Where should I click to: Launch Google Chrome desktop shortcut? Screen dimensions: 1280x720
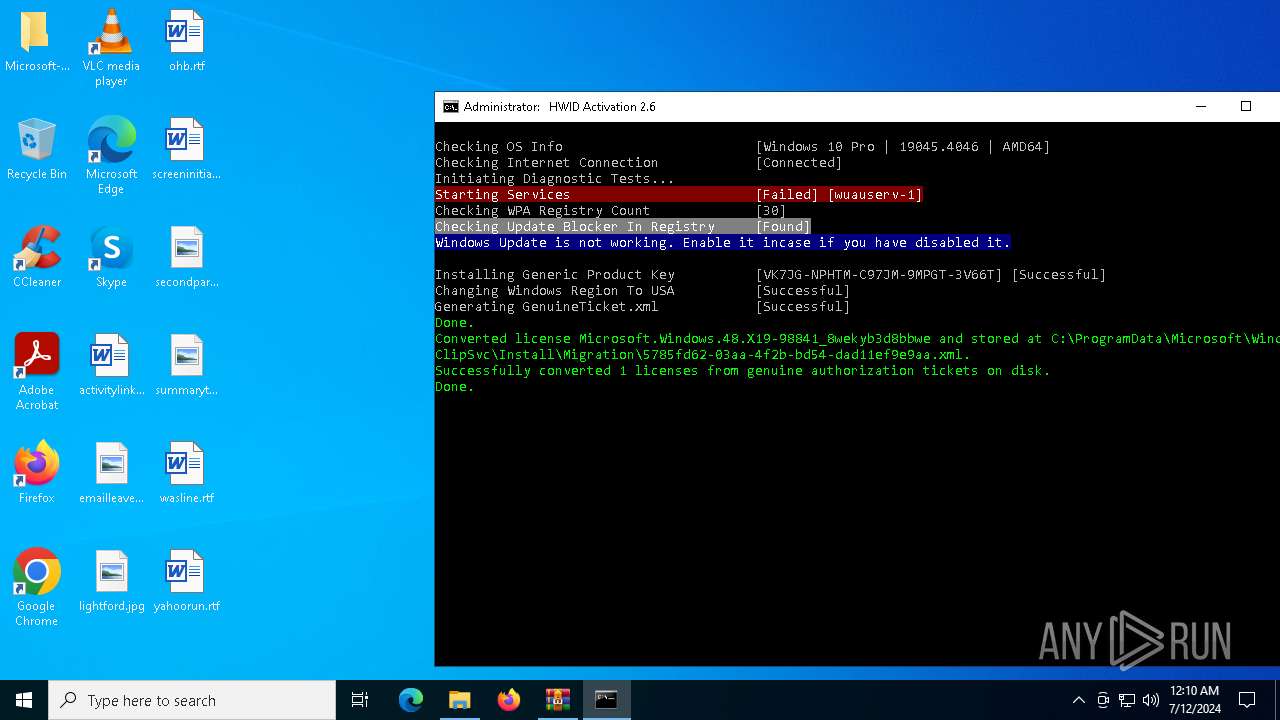coord(36,588)
